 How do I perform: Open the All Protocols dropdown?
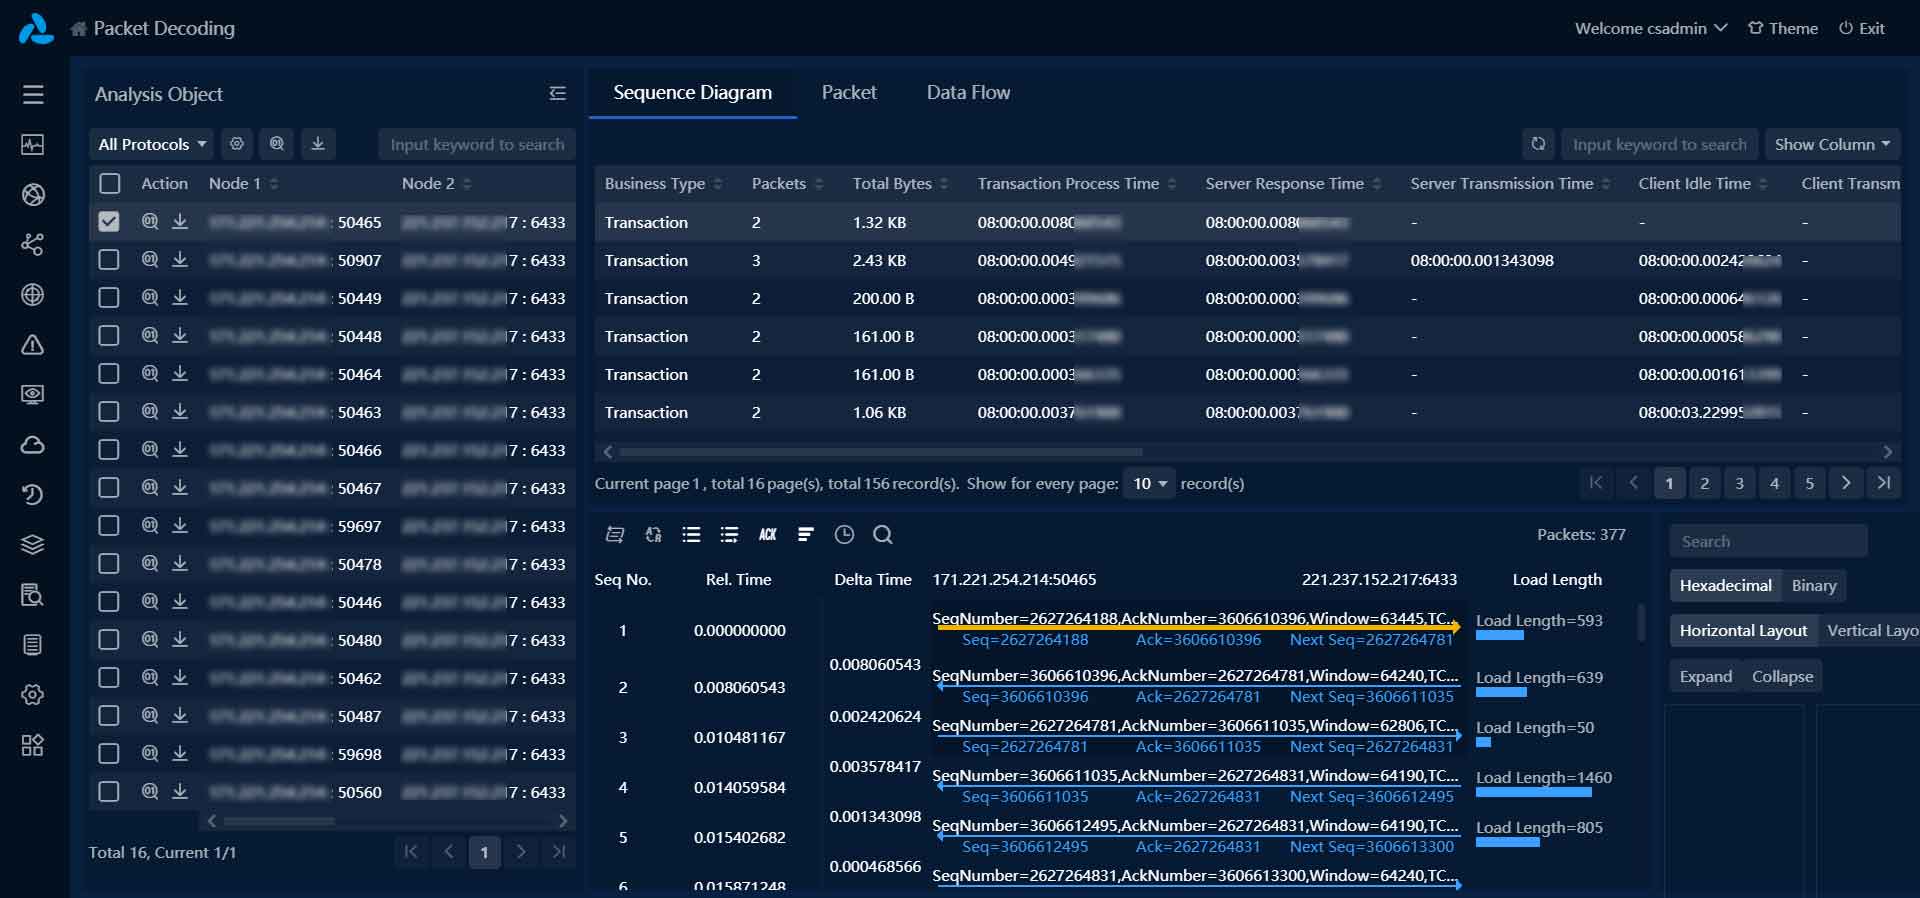click(152, 144)
